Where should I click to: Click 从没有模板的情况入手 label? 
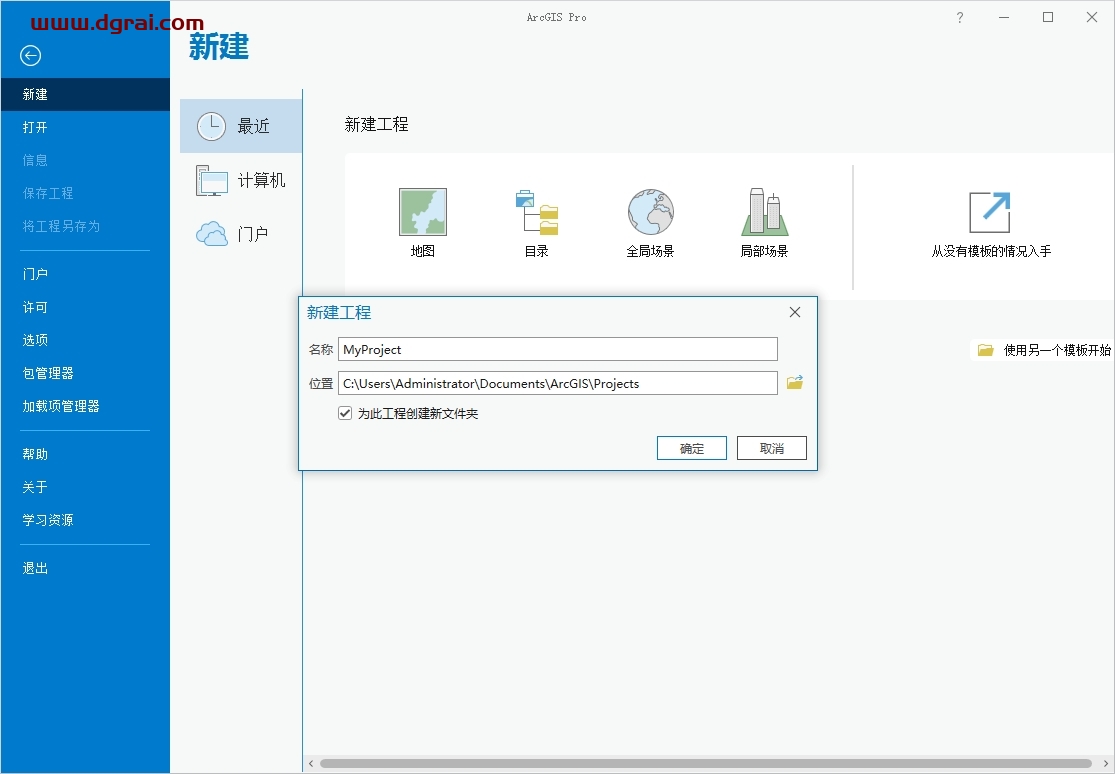click(x=991, y=251)
